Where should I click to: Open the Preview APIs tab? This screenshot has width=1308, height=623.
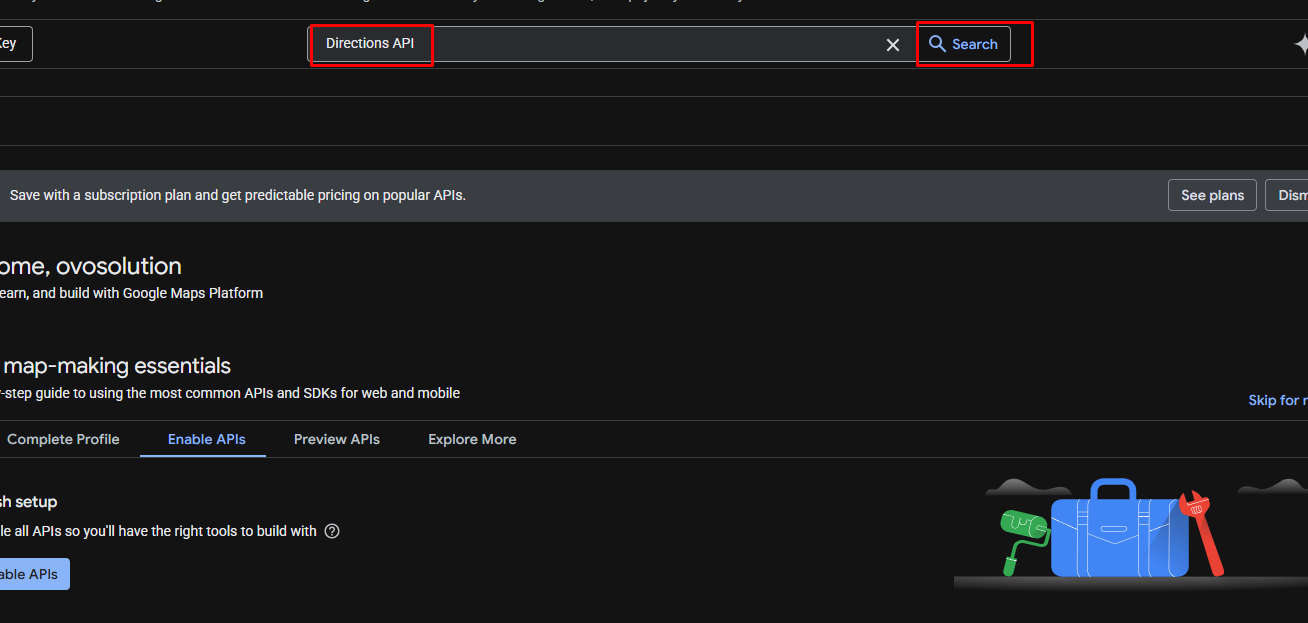coord(337,439)
